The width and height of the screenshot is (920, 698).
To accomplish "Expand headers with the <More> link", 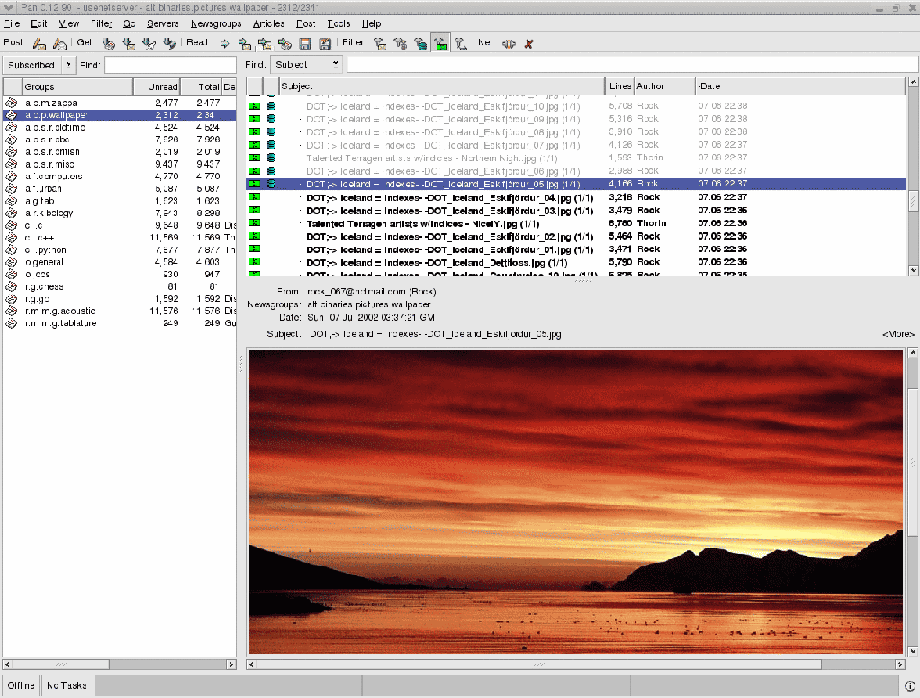I will [897, 333].
